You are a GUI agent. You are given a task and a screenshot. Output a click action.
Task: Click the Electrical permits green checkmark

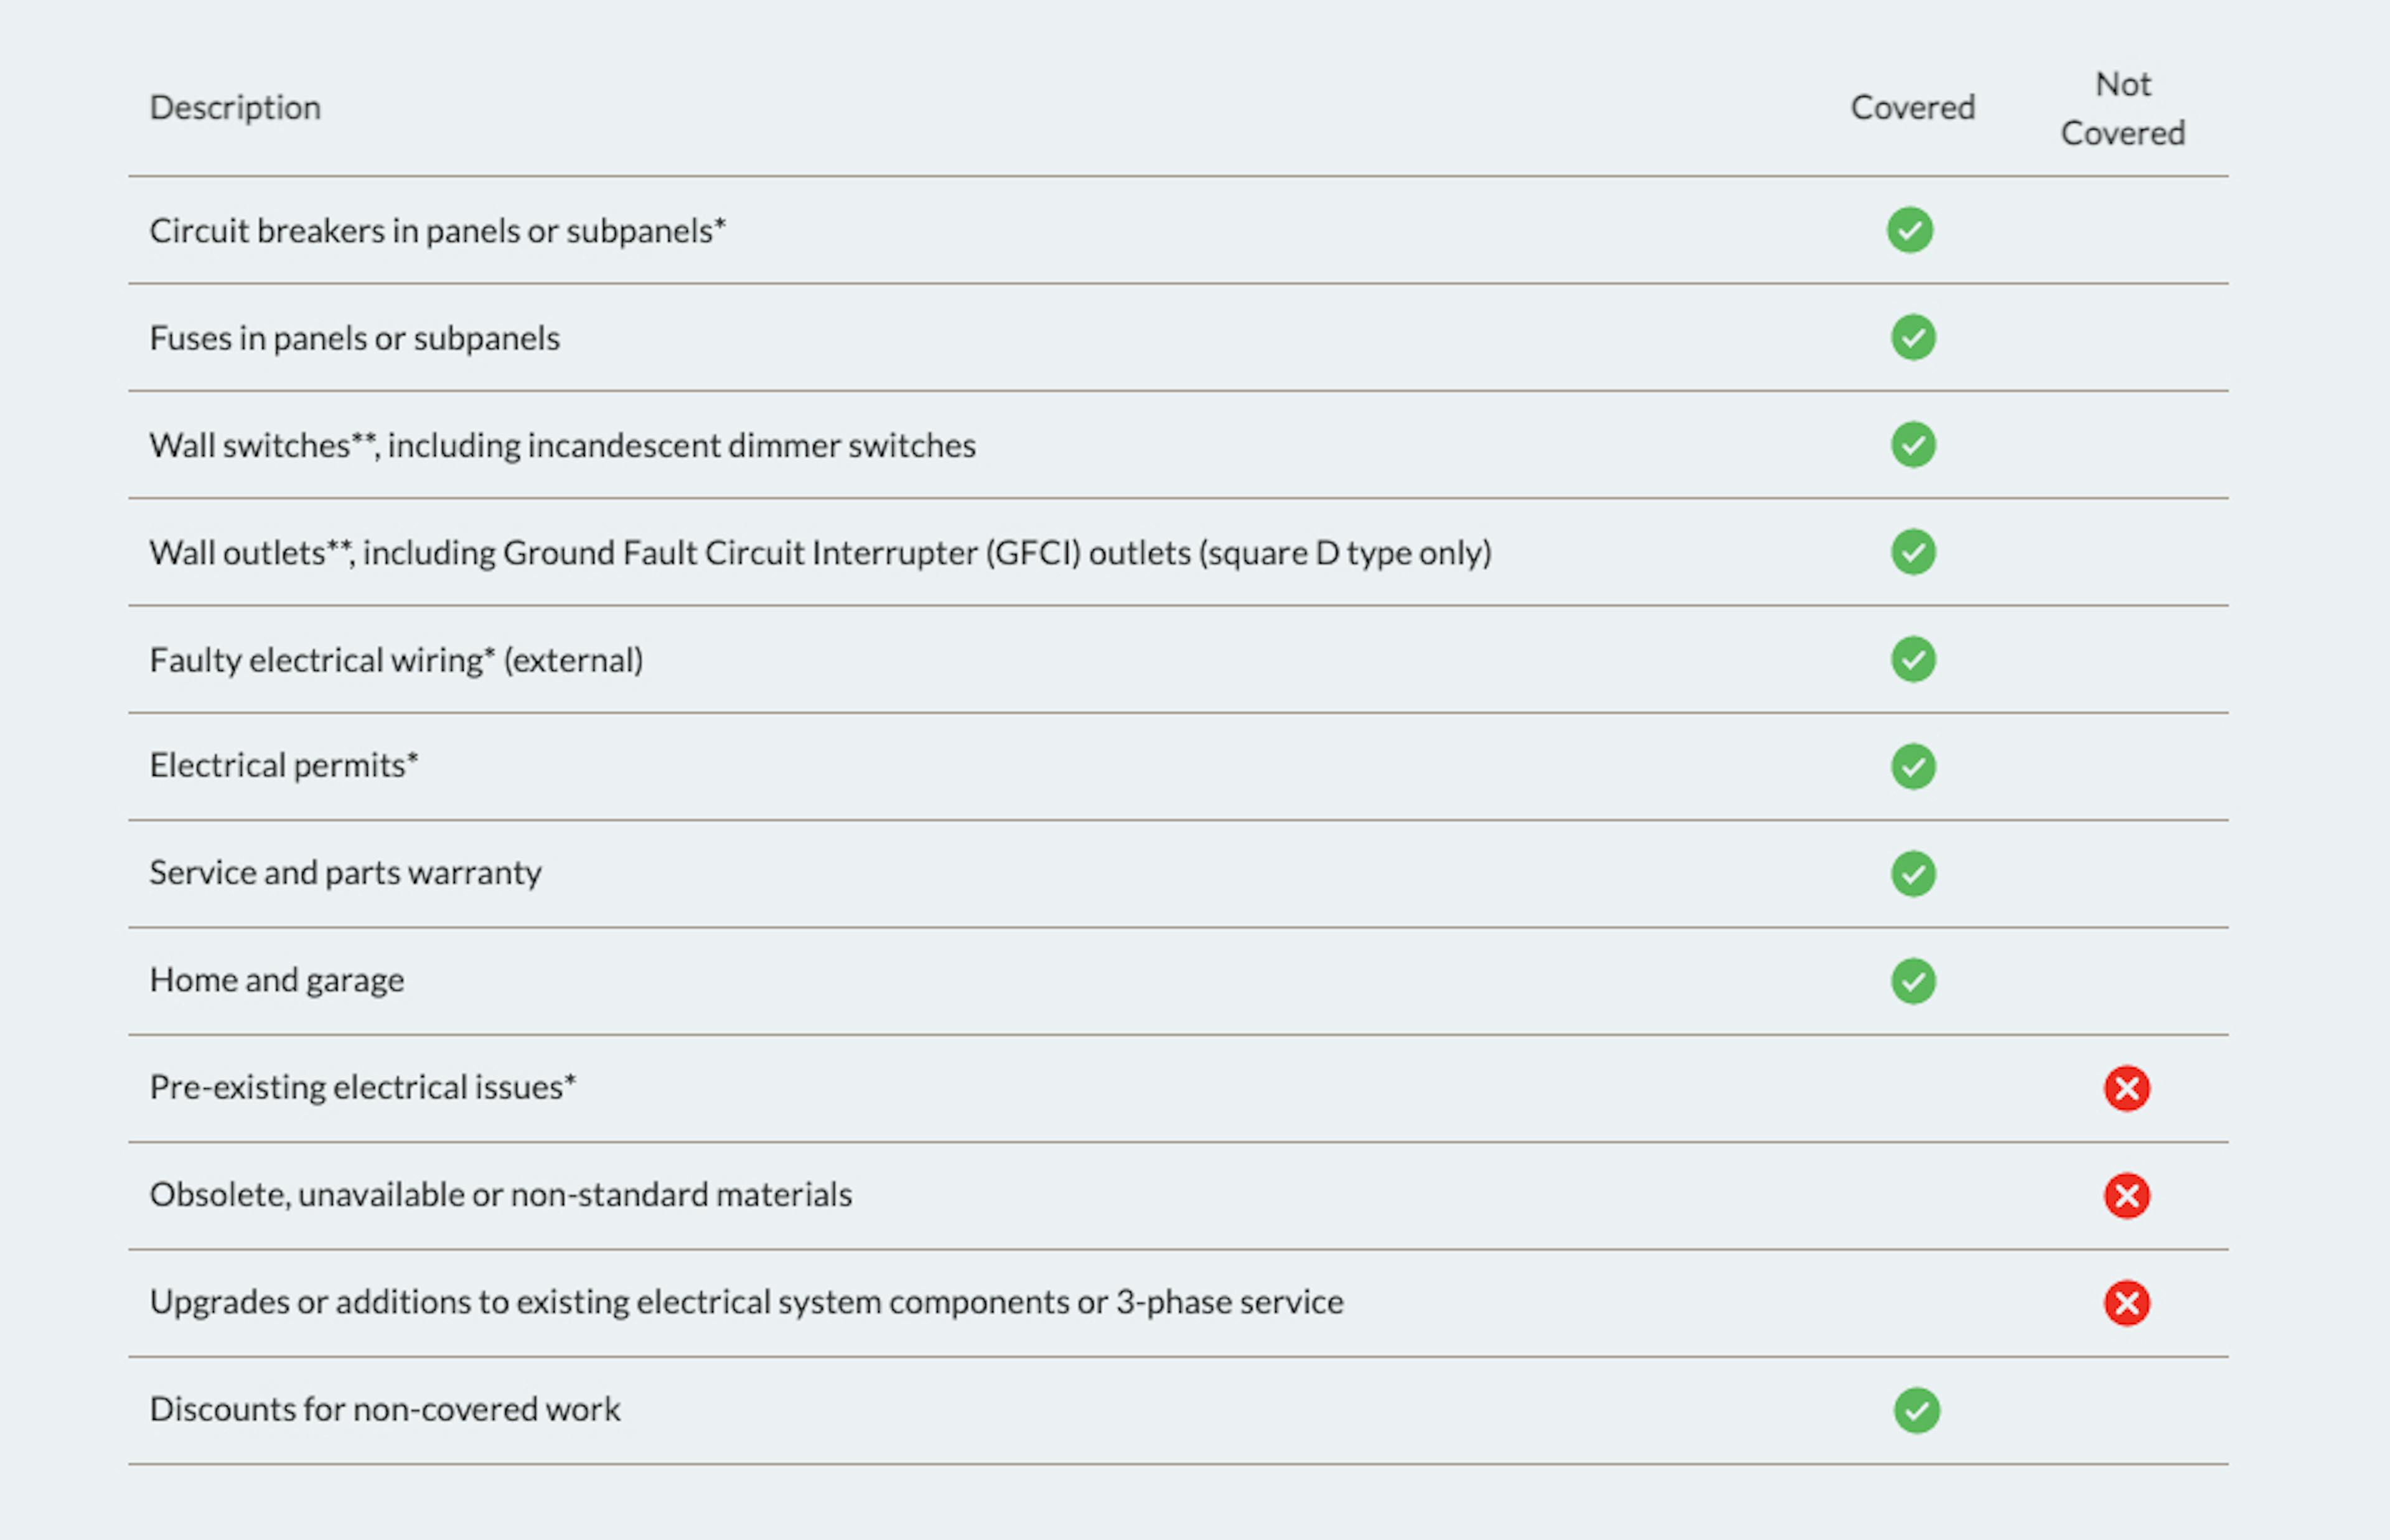(x=1912, y=767)
